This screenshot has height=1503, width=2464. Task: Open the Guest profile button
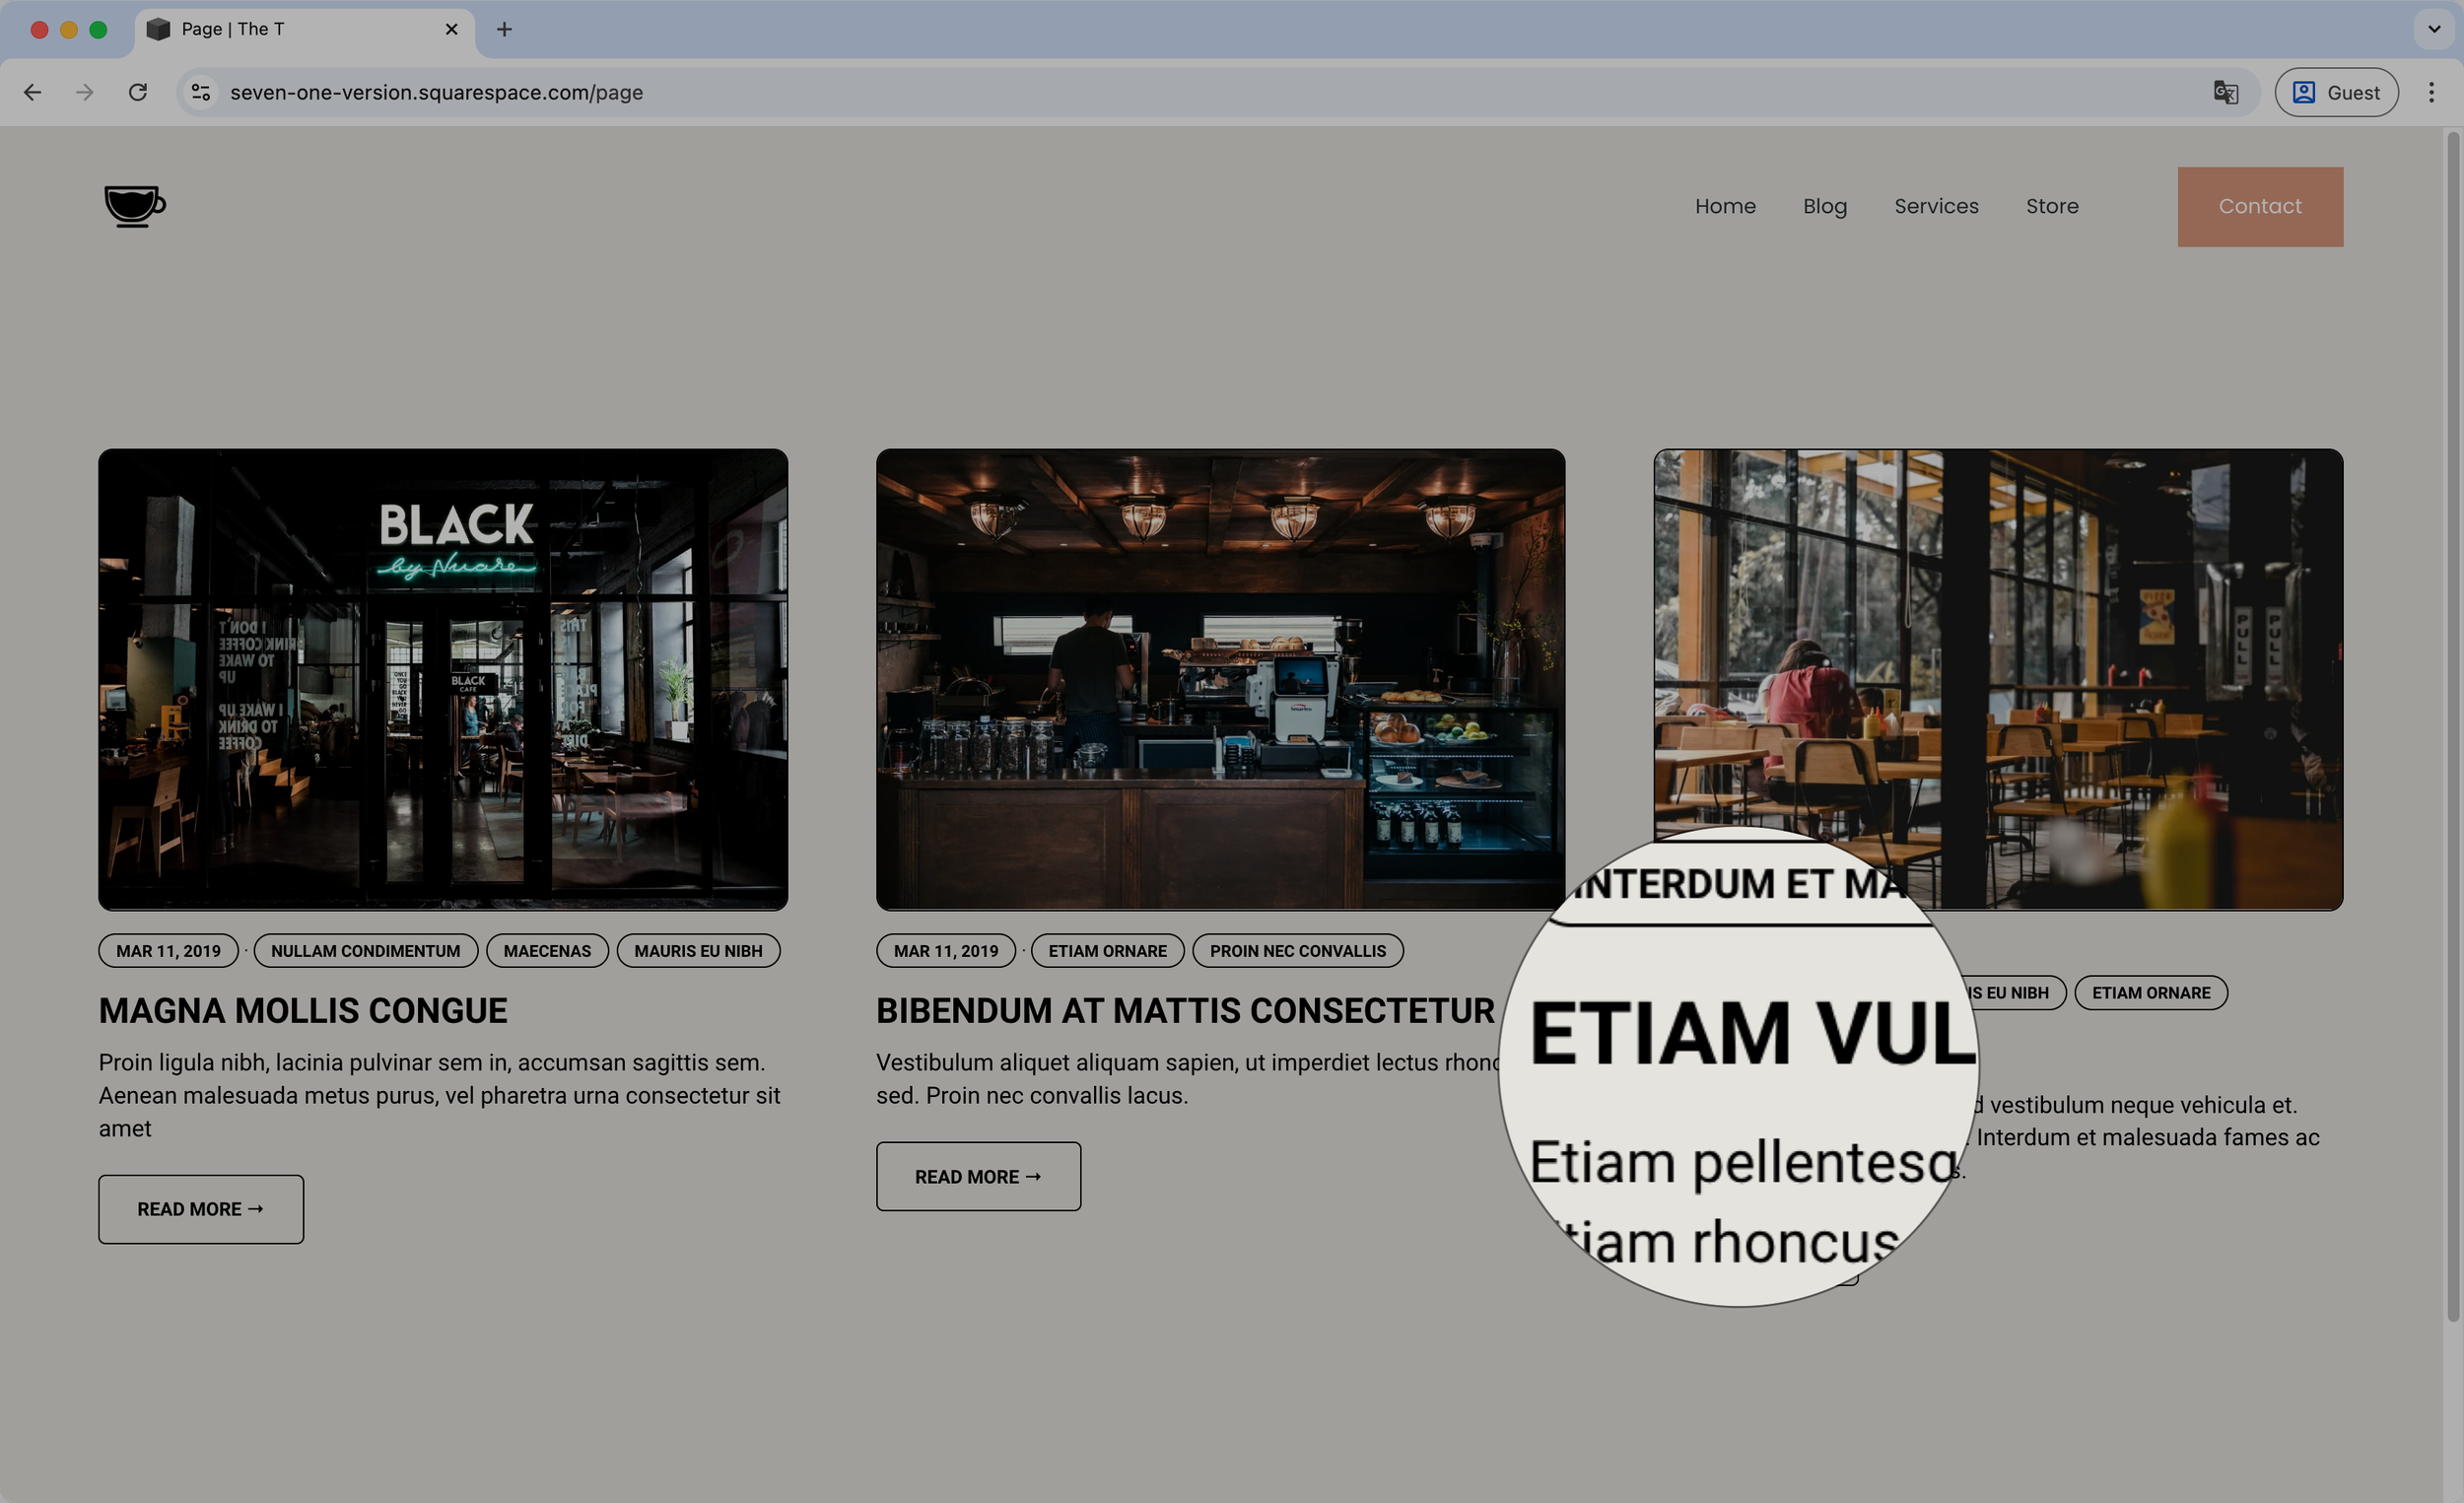(2335, 92)
